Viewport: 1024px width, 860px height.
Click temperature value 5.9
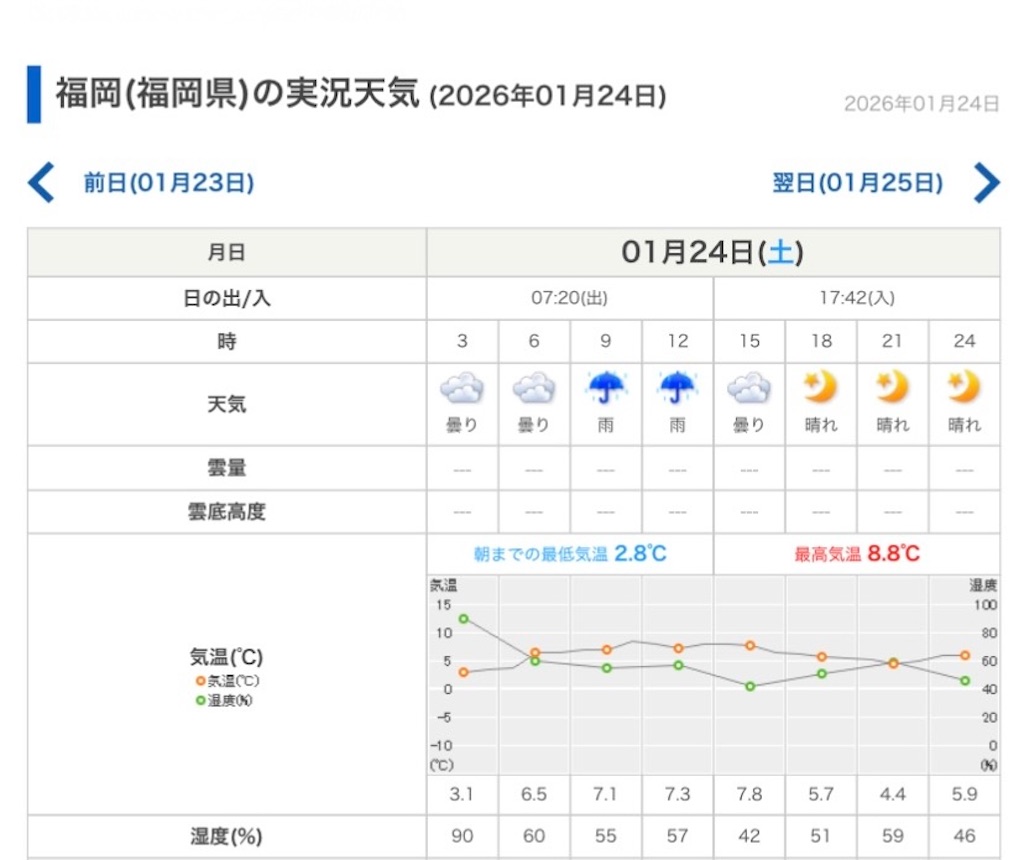965,795
